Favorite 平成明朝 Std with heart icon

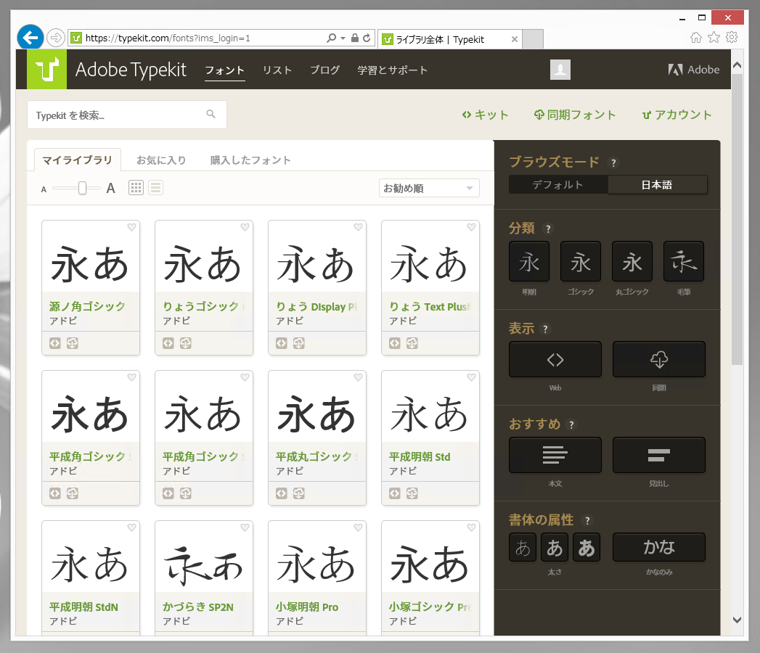(471, 377)
